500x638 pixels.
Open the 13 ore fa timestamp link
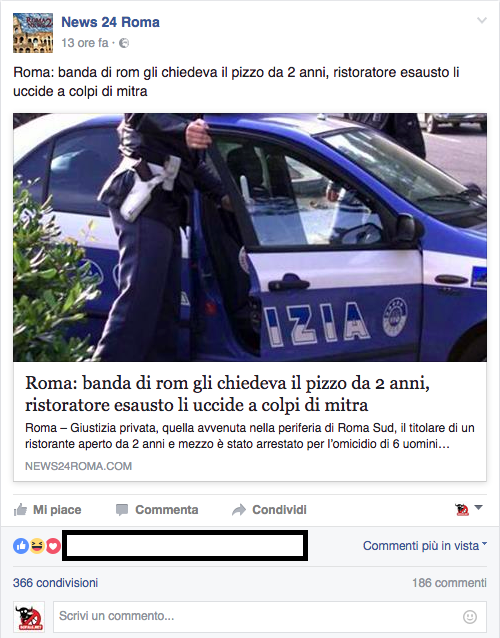click(85, 43)
